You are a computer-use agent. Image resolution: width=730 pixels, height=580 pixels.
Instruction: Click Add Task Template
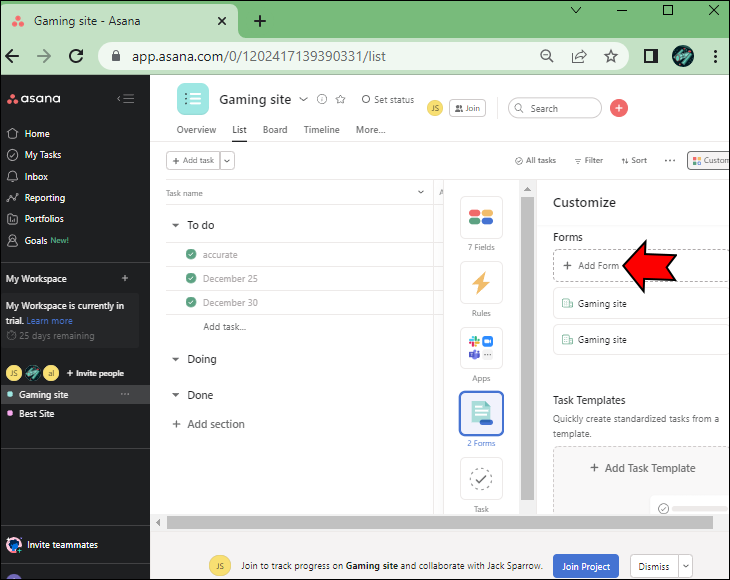(x=642, y=468)
